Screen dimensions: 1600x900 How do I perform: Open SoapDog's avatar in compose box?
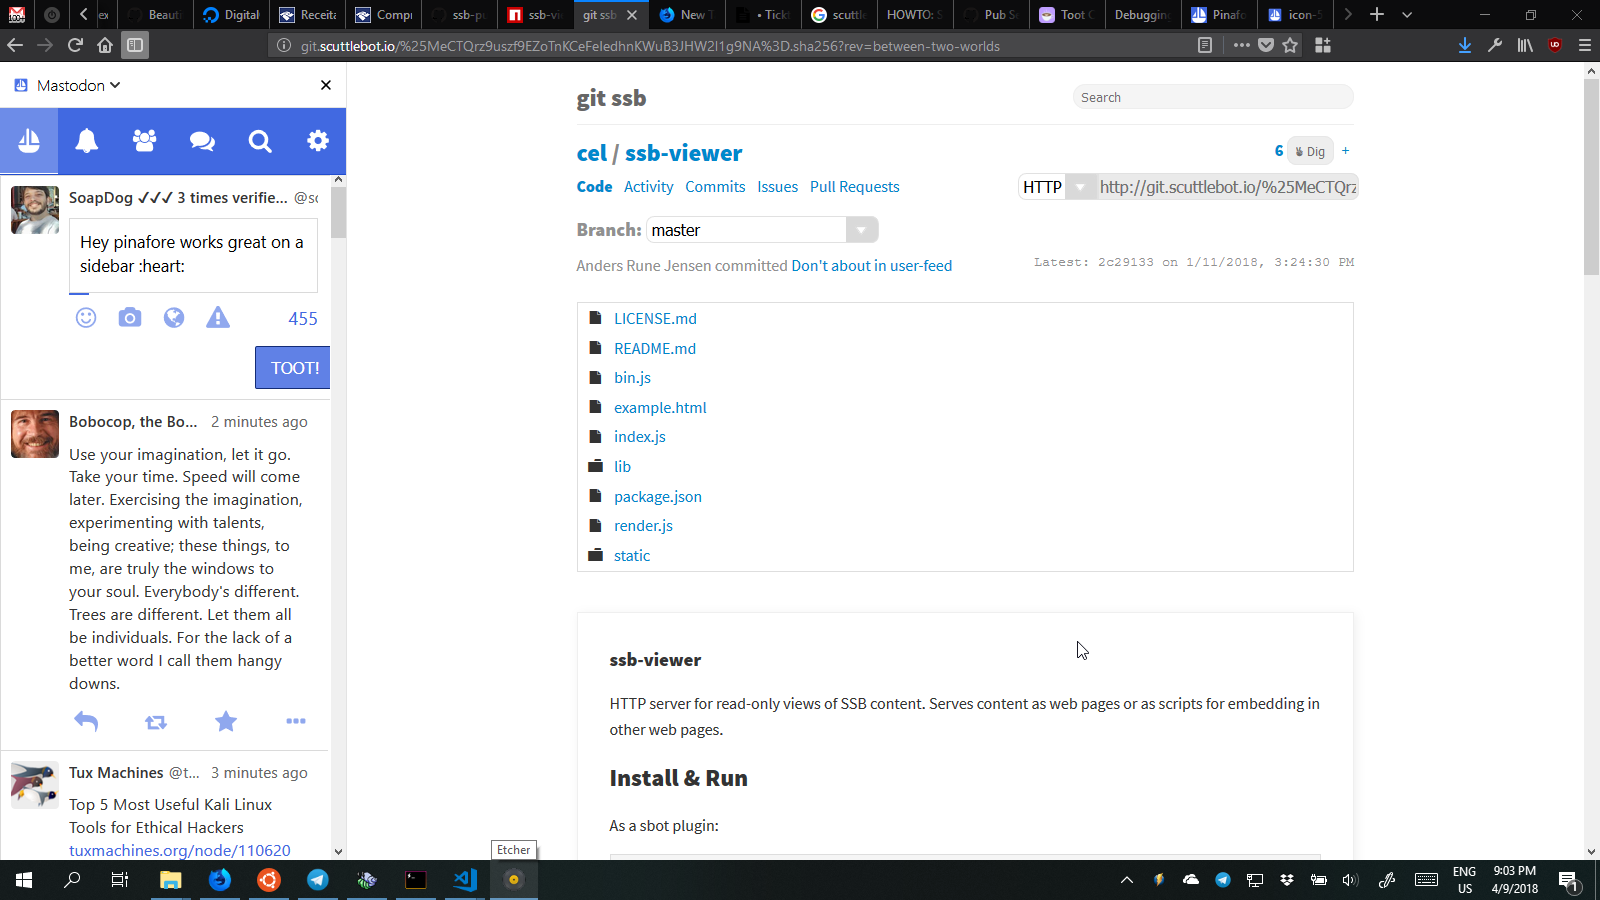(35, 210)
